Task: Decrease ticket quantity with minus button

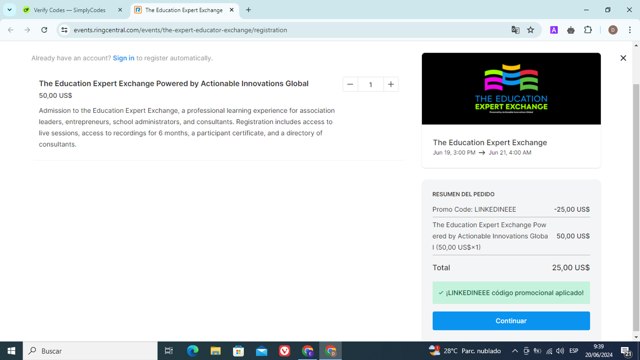Action: (x=350, y=84)
